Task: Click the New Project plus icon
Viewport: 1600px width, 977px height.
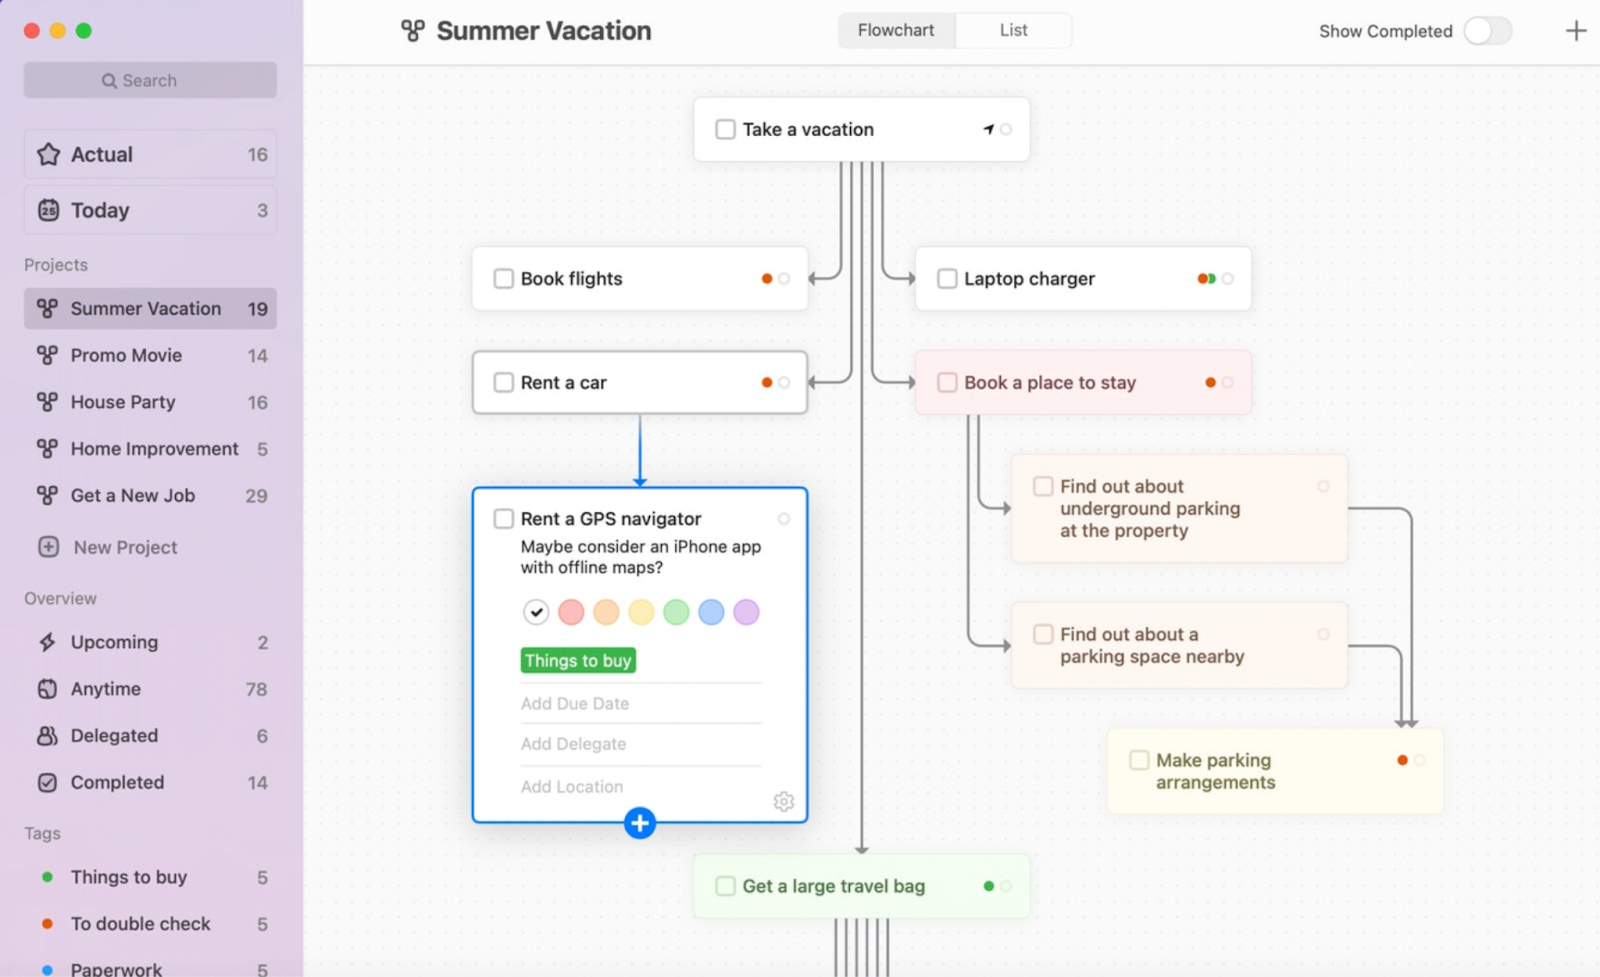Action: coord(48,547)
